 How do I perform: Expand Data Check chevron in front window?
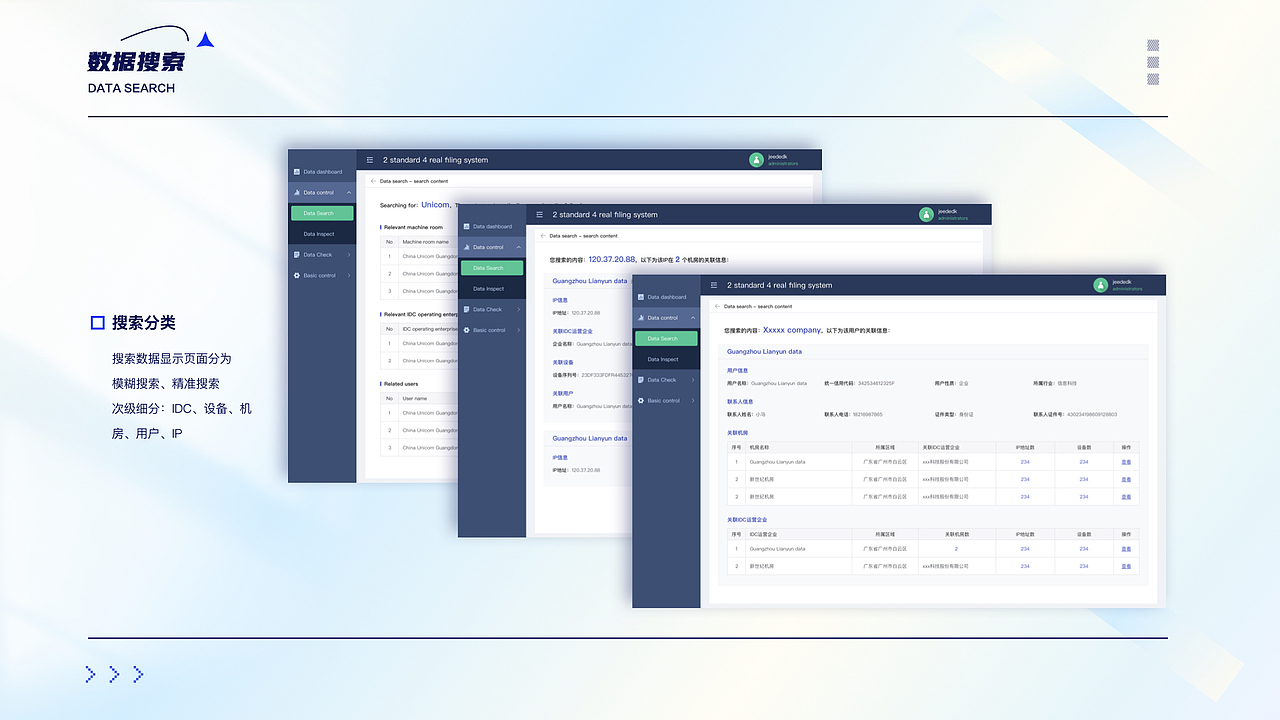[x=693, y=380]
